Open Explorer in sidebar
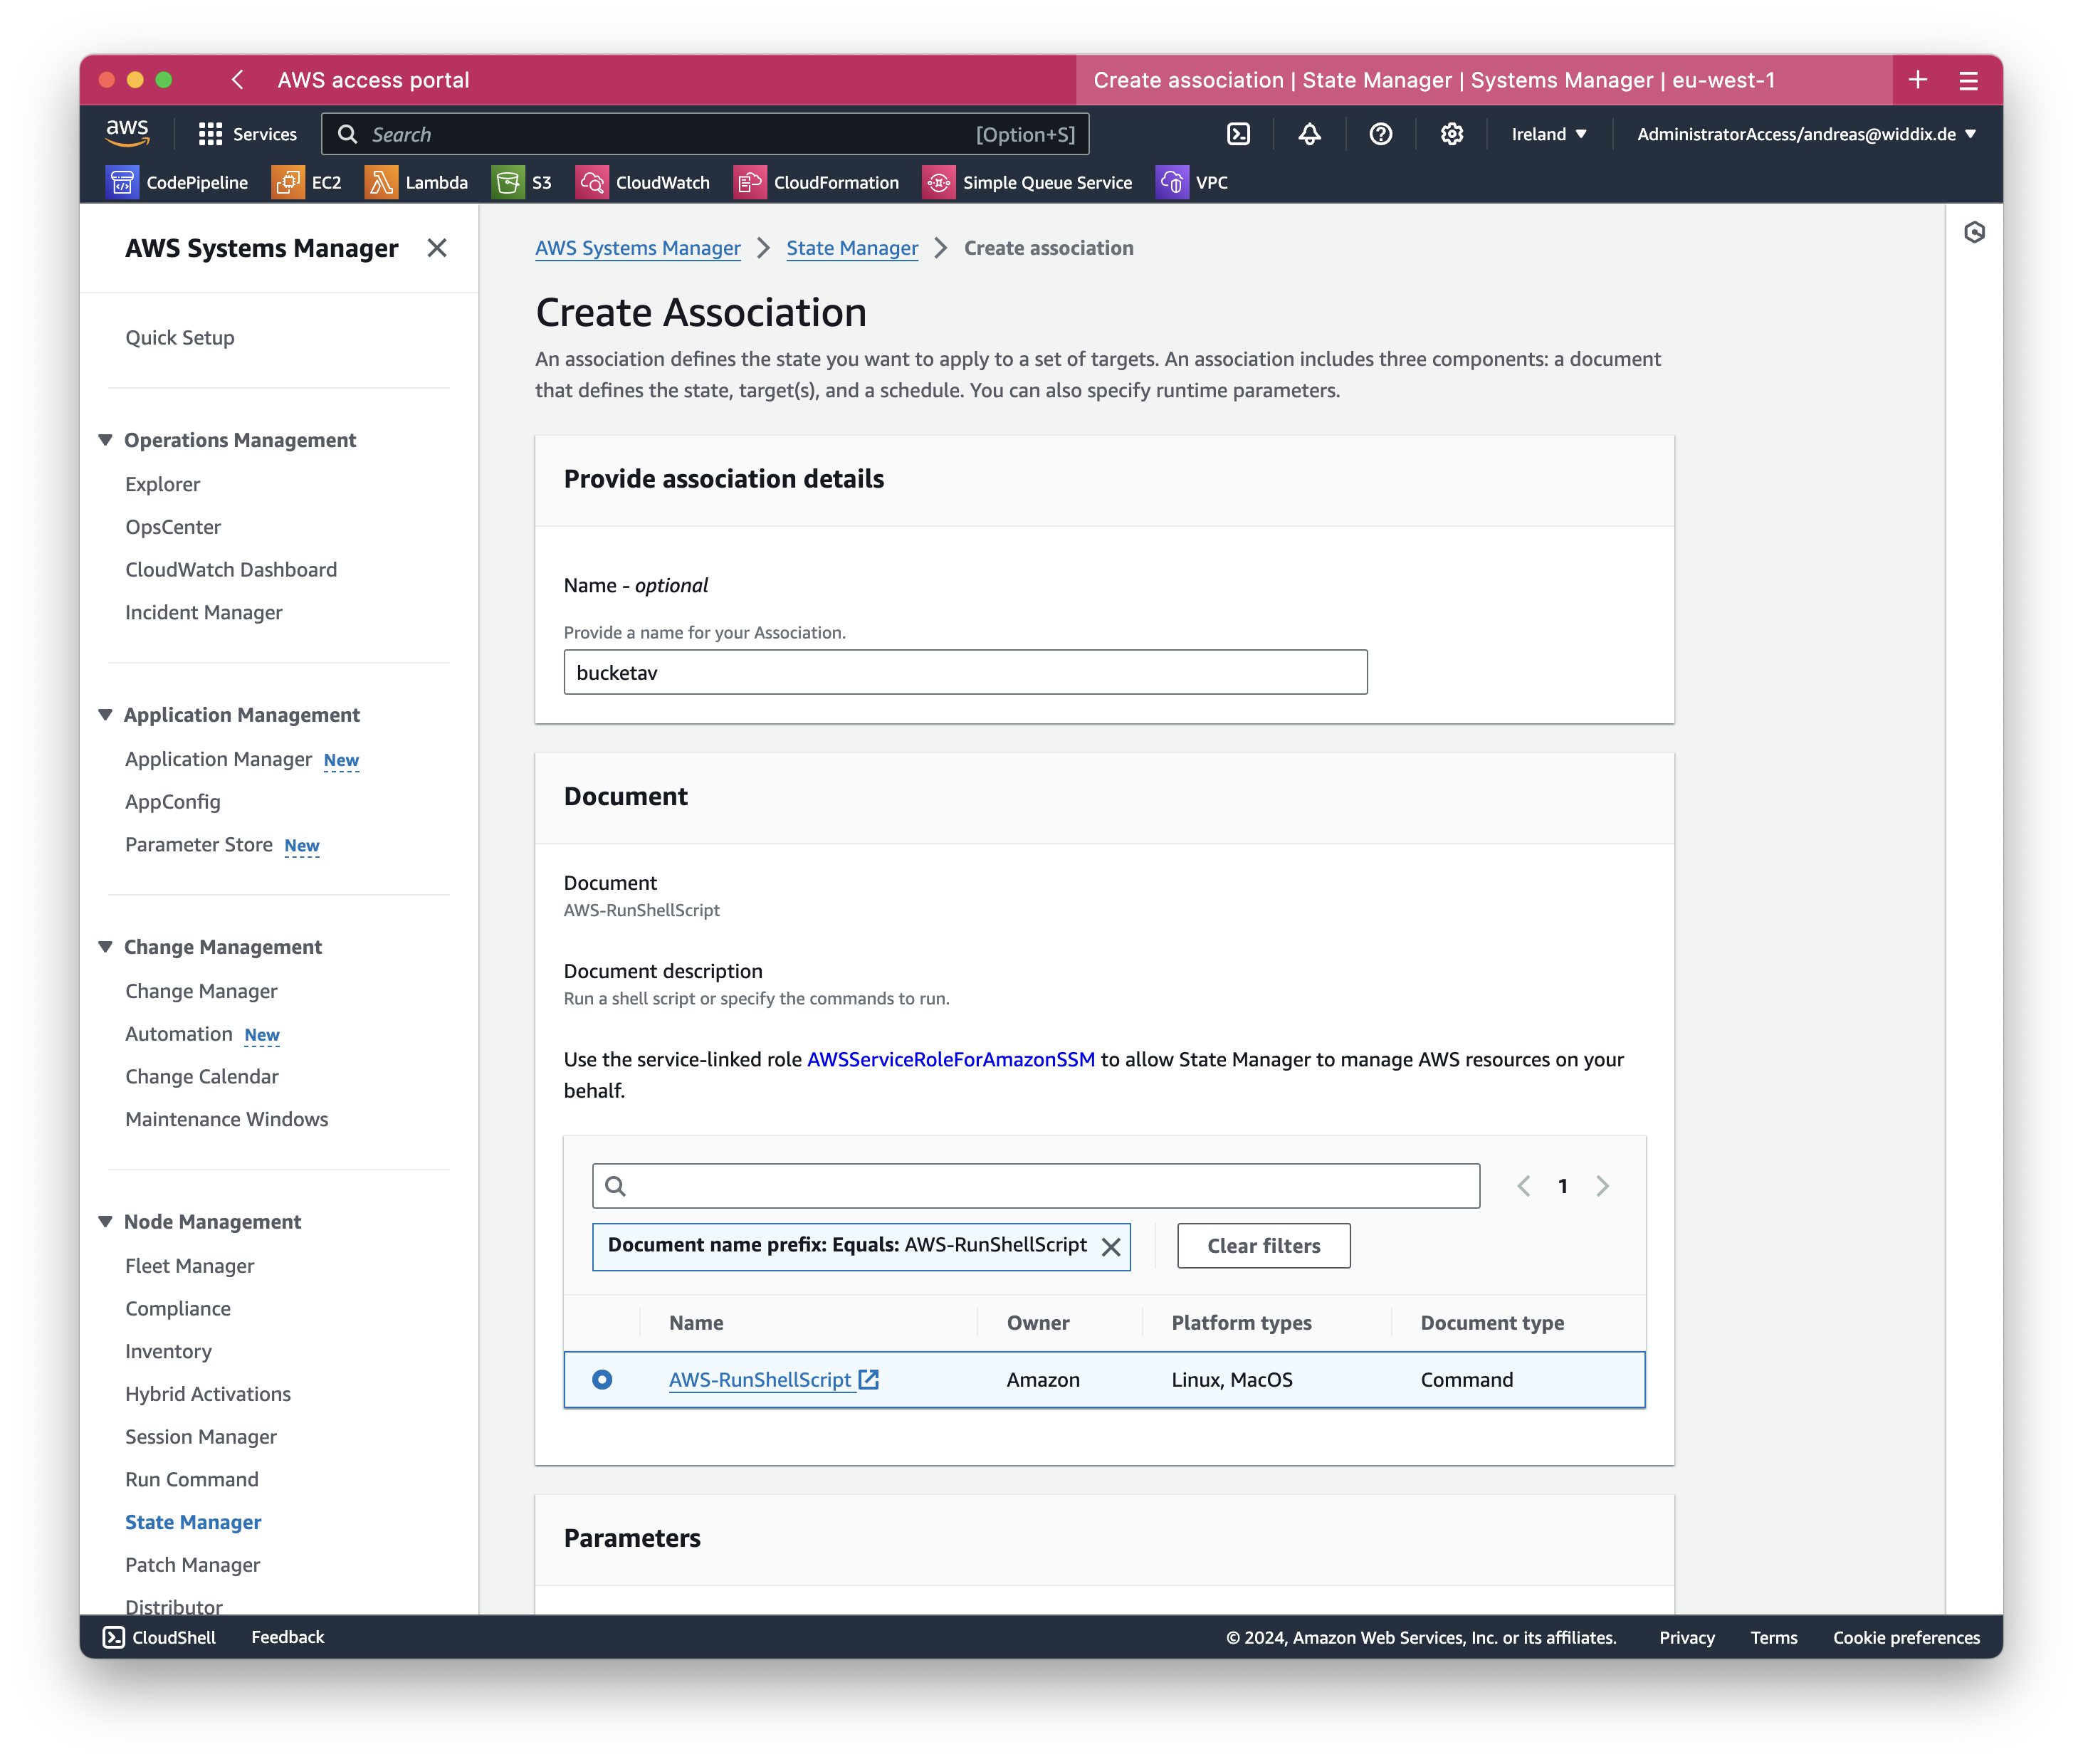2083x1764 pixels. pos(162,484)
